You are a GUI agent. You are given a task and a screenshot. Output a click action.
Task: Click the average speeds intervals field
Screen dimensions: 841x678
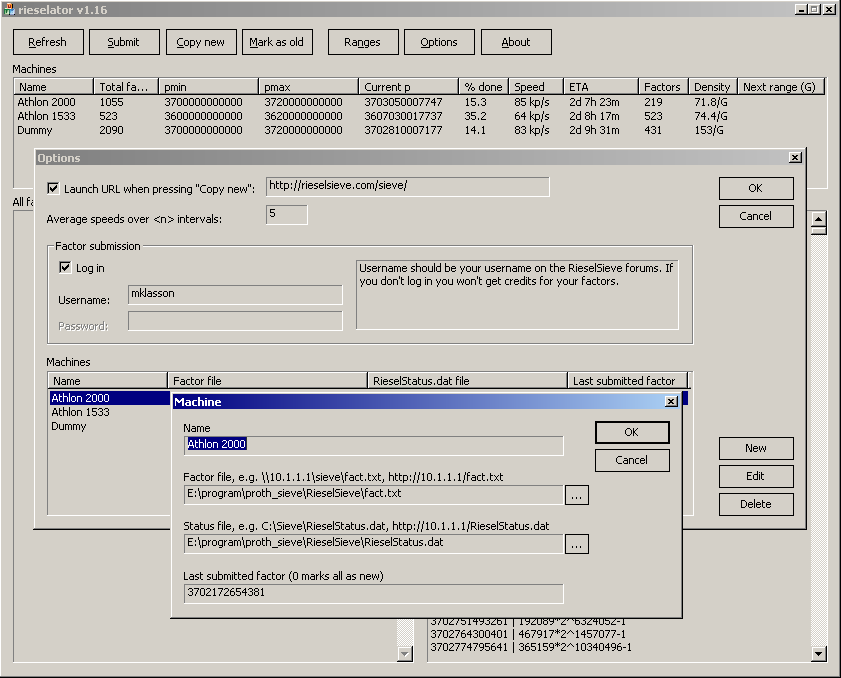pos(286,215)
